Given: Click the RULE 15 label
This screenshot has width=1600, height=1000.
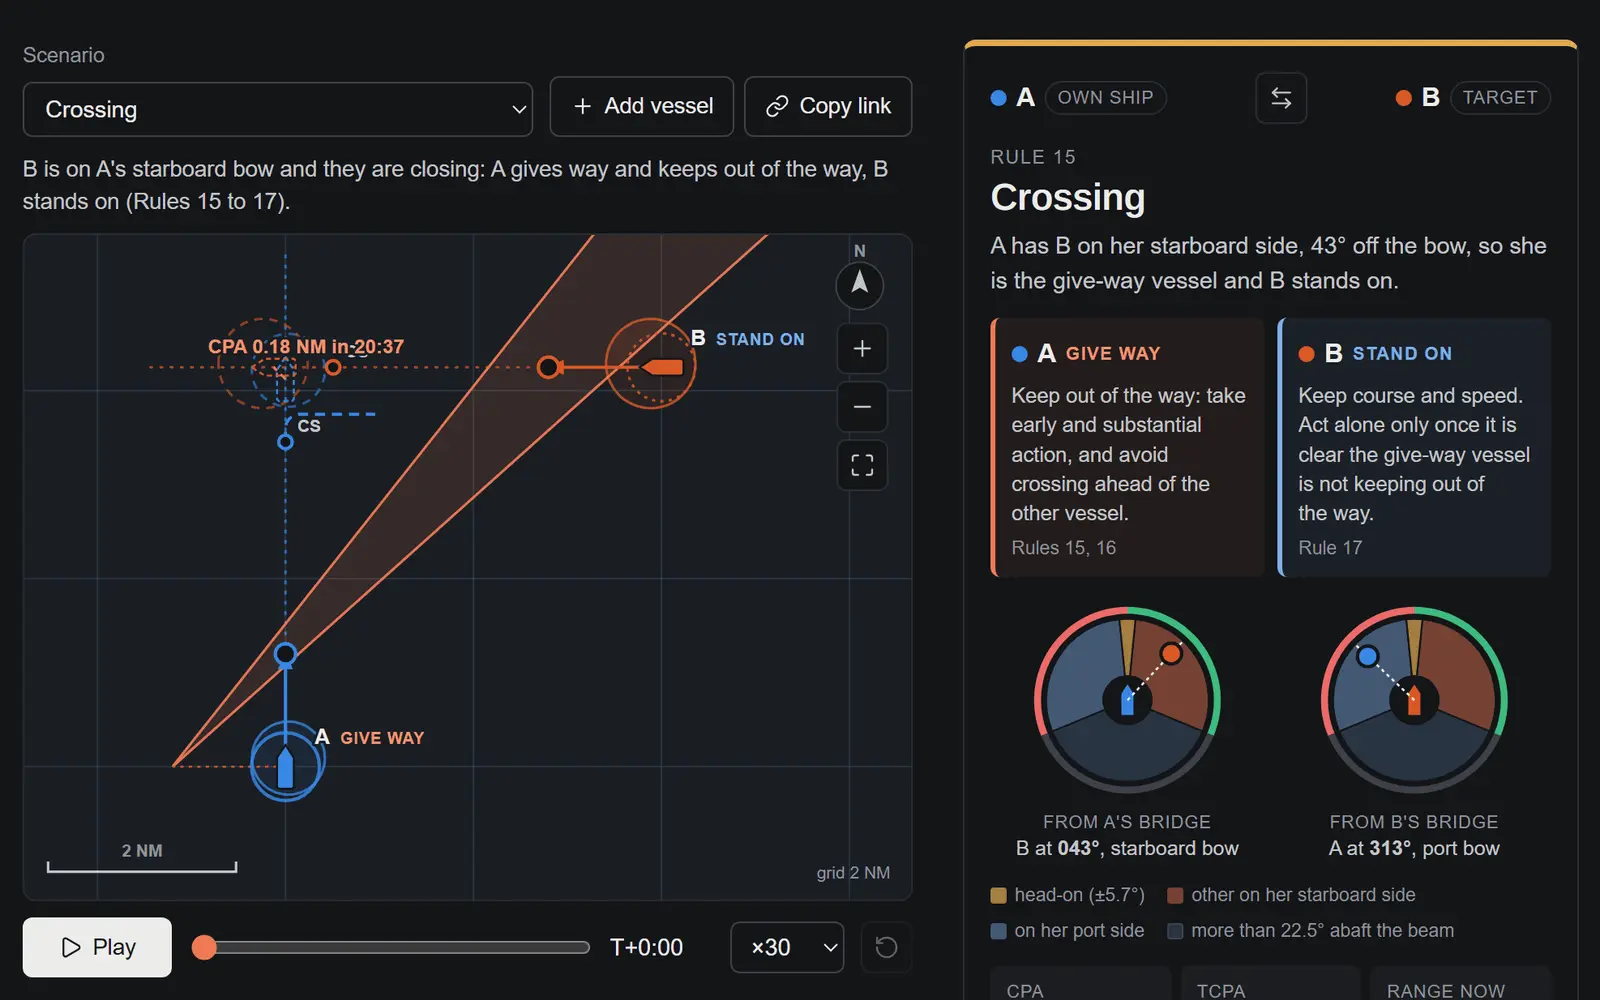Looking at the screenshot, I should pos(1033,157).
